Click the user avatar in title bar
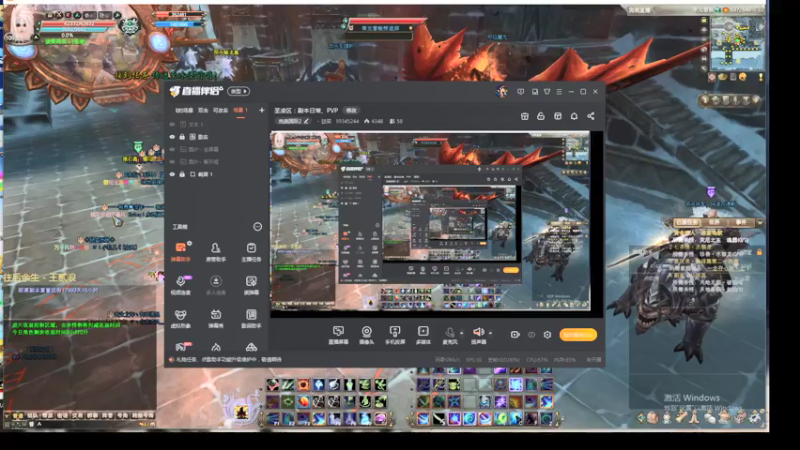Screen dimensions: 800x450 [502, 91]
